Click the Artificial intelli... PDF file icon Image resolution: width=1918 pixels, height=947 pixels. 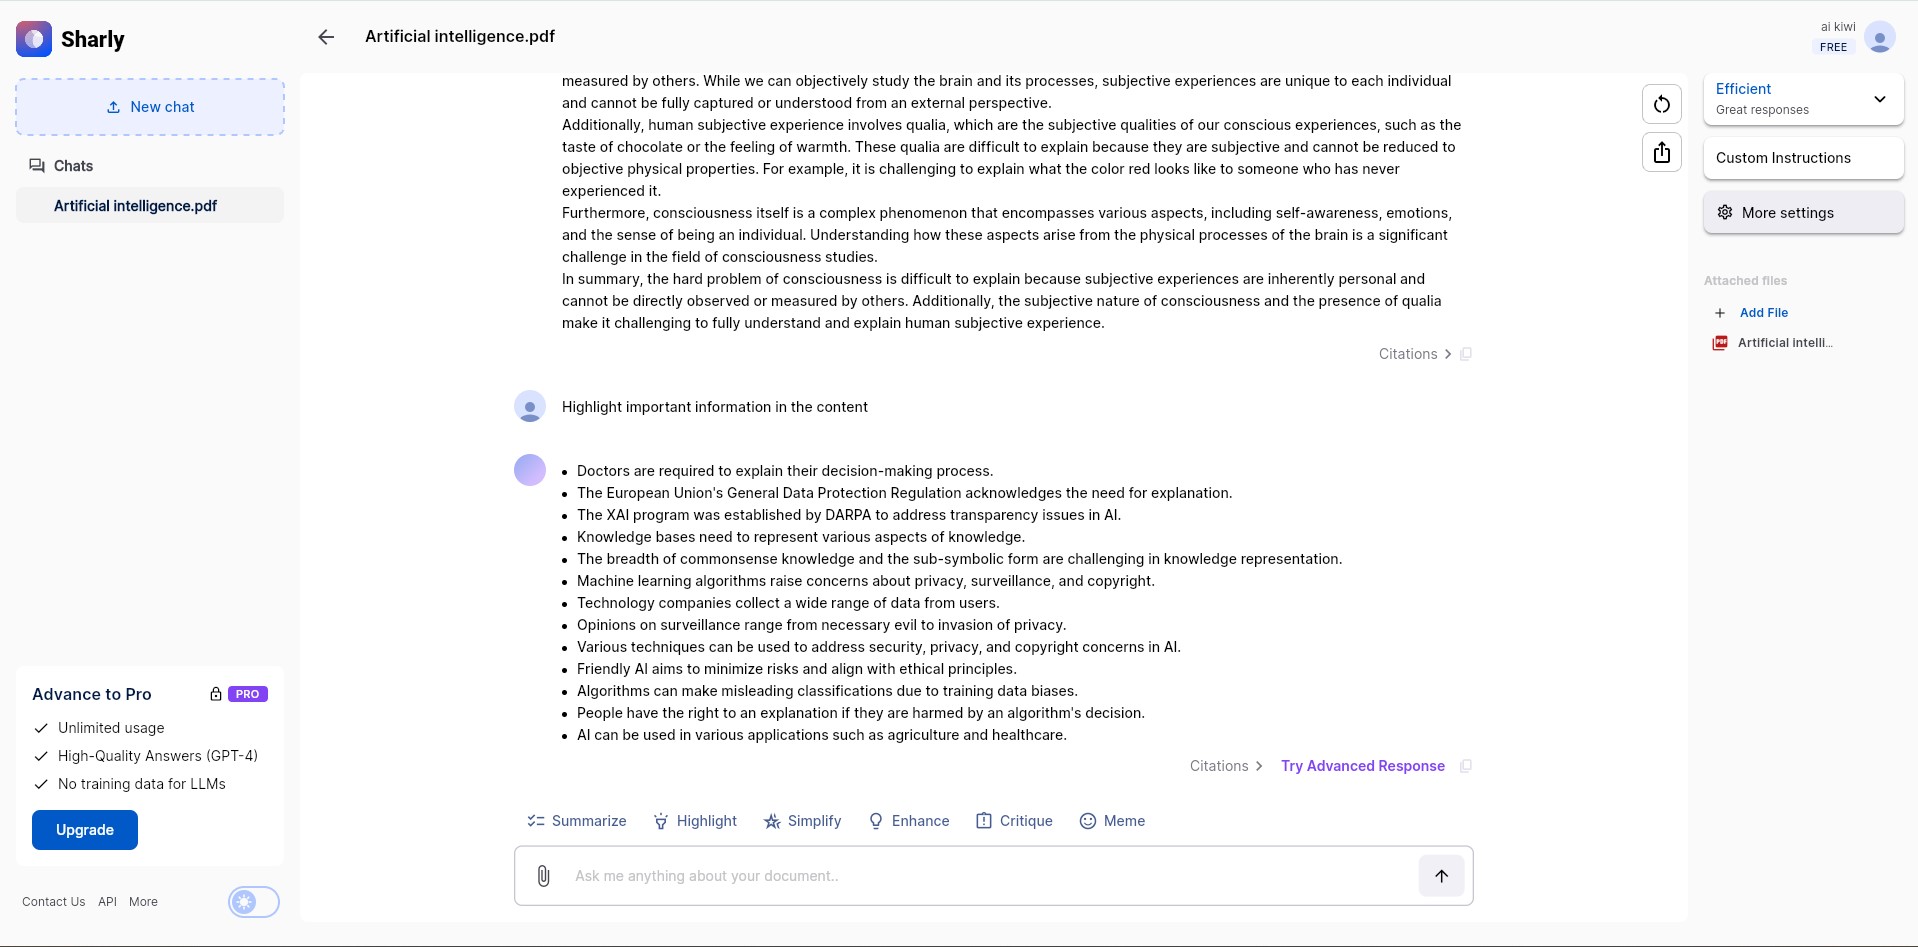[1720, 343]
